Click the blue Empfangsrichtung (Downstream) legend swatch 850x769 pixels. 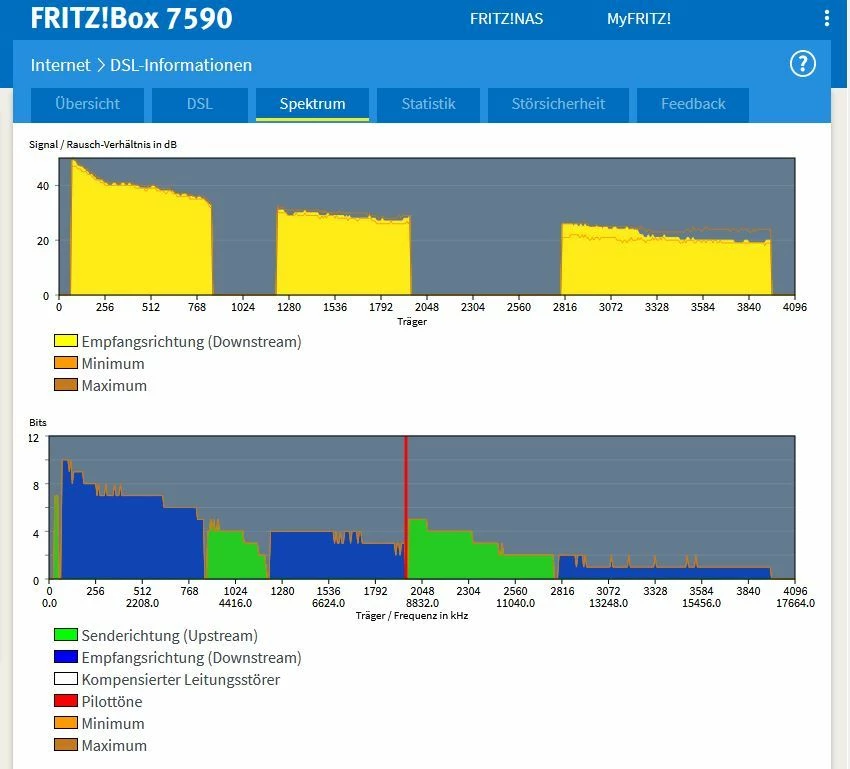click(x=66, y=657)
